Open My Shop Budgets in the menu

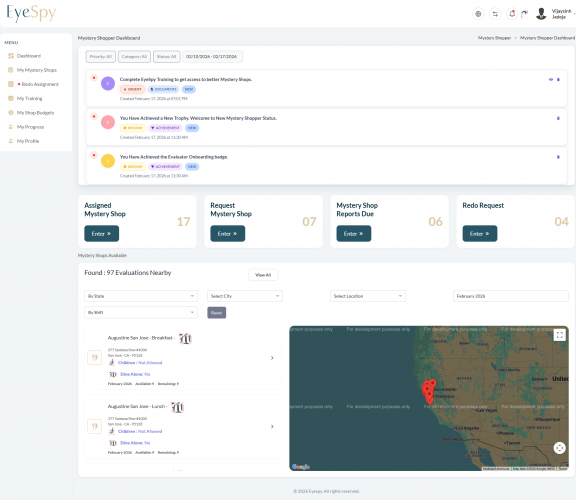point(35,113)
